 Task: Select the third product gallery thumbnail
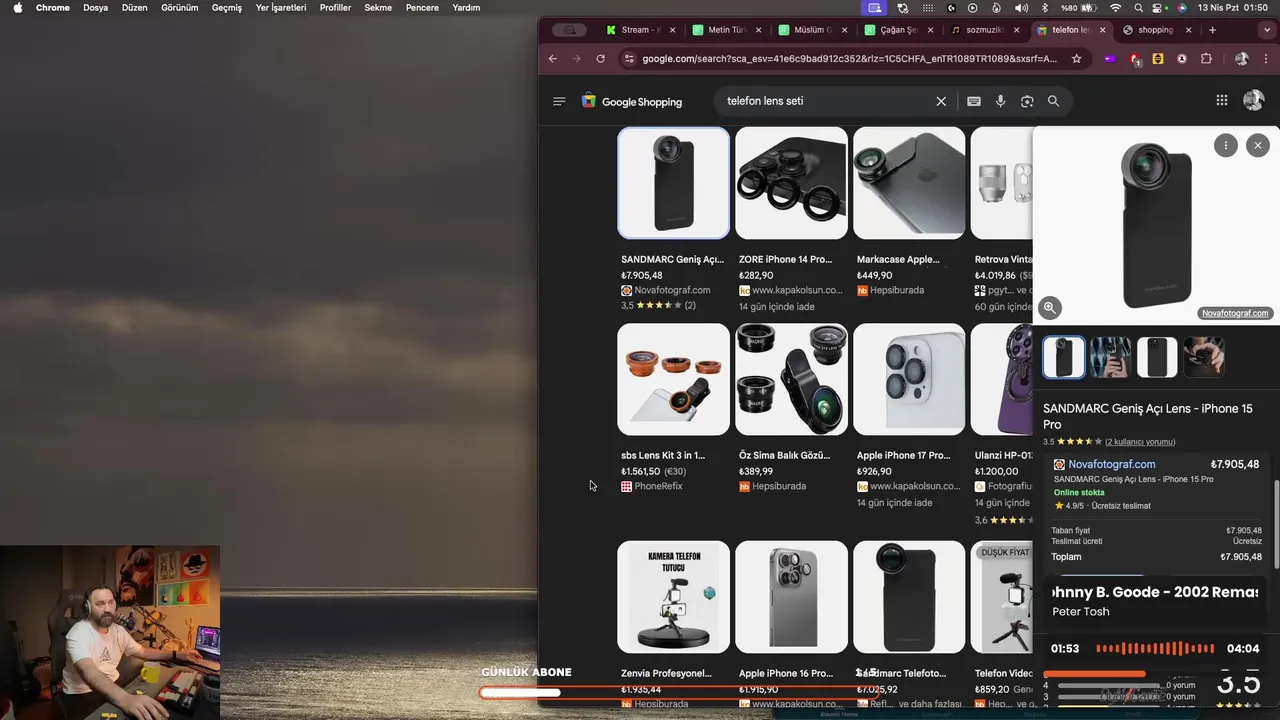pos(1157,357)
